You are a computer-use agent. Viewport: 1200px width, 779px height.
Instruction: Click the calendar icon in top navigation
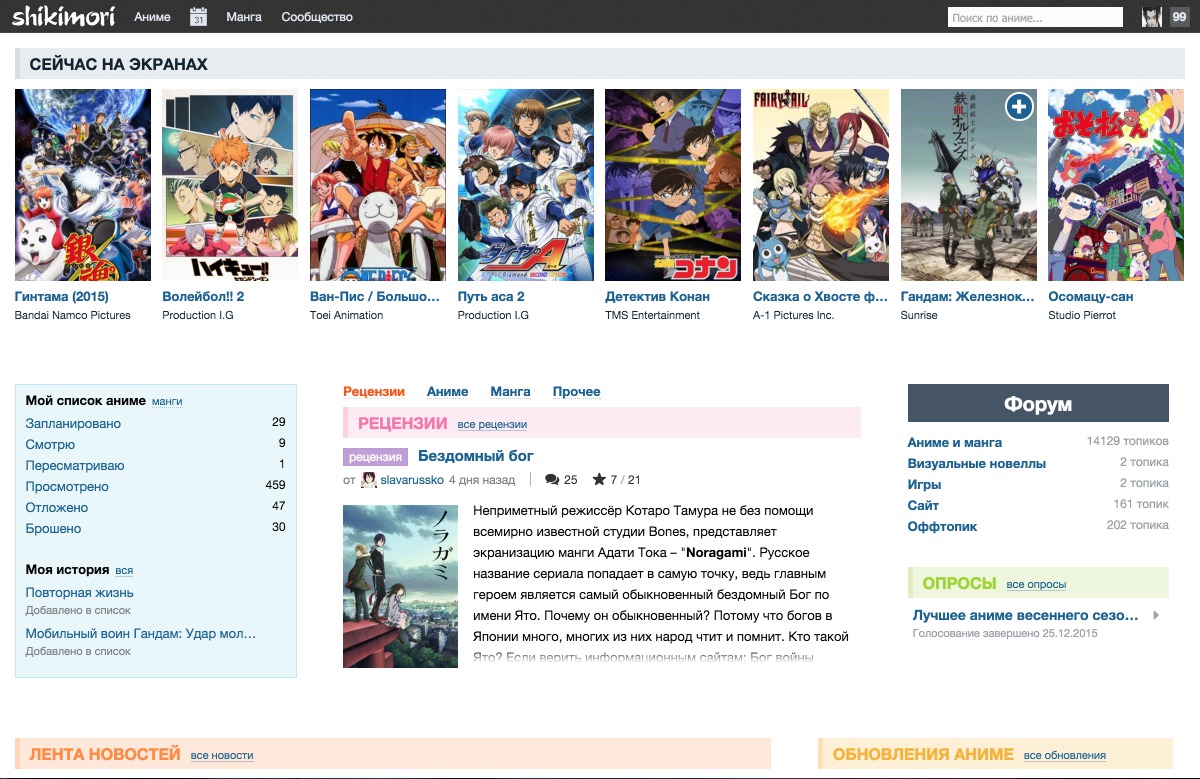click(198, 17)
